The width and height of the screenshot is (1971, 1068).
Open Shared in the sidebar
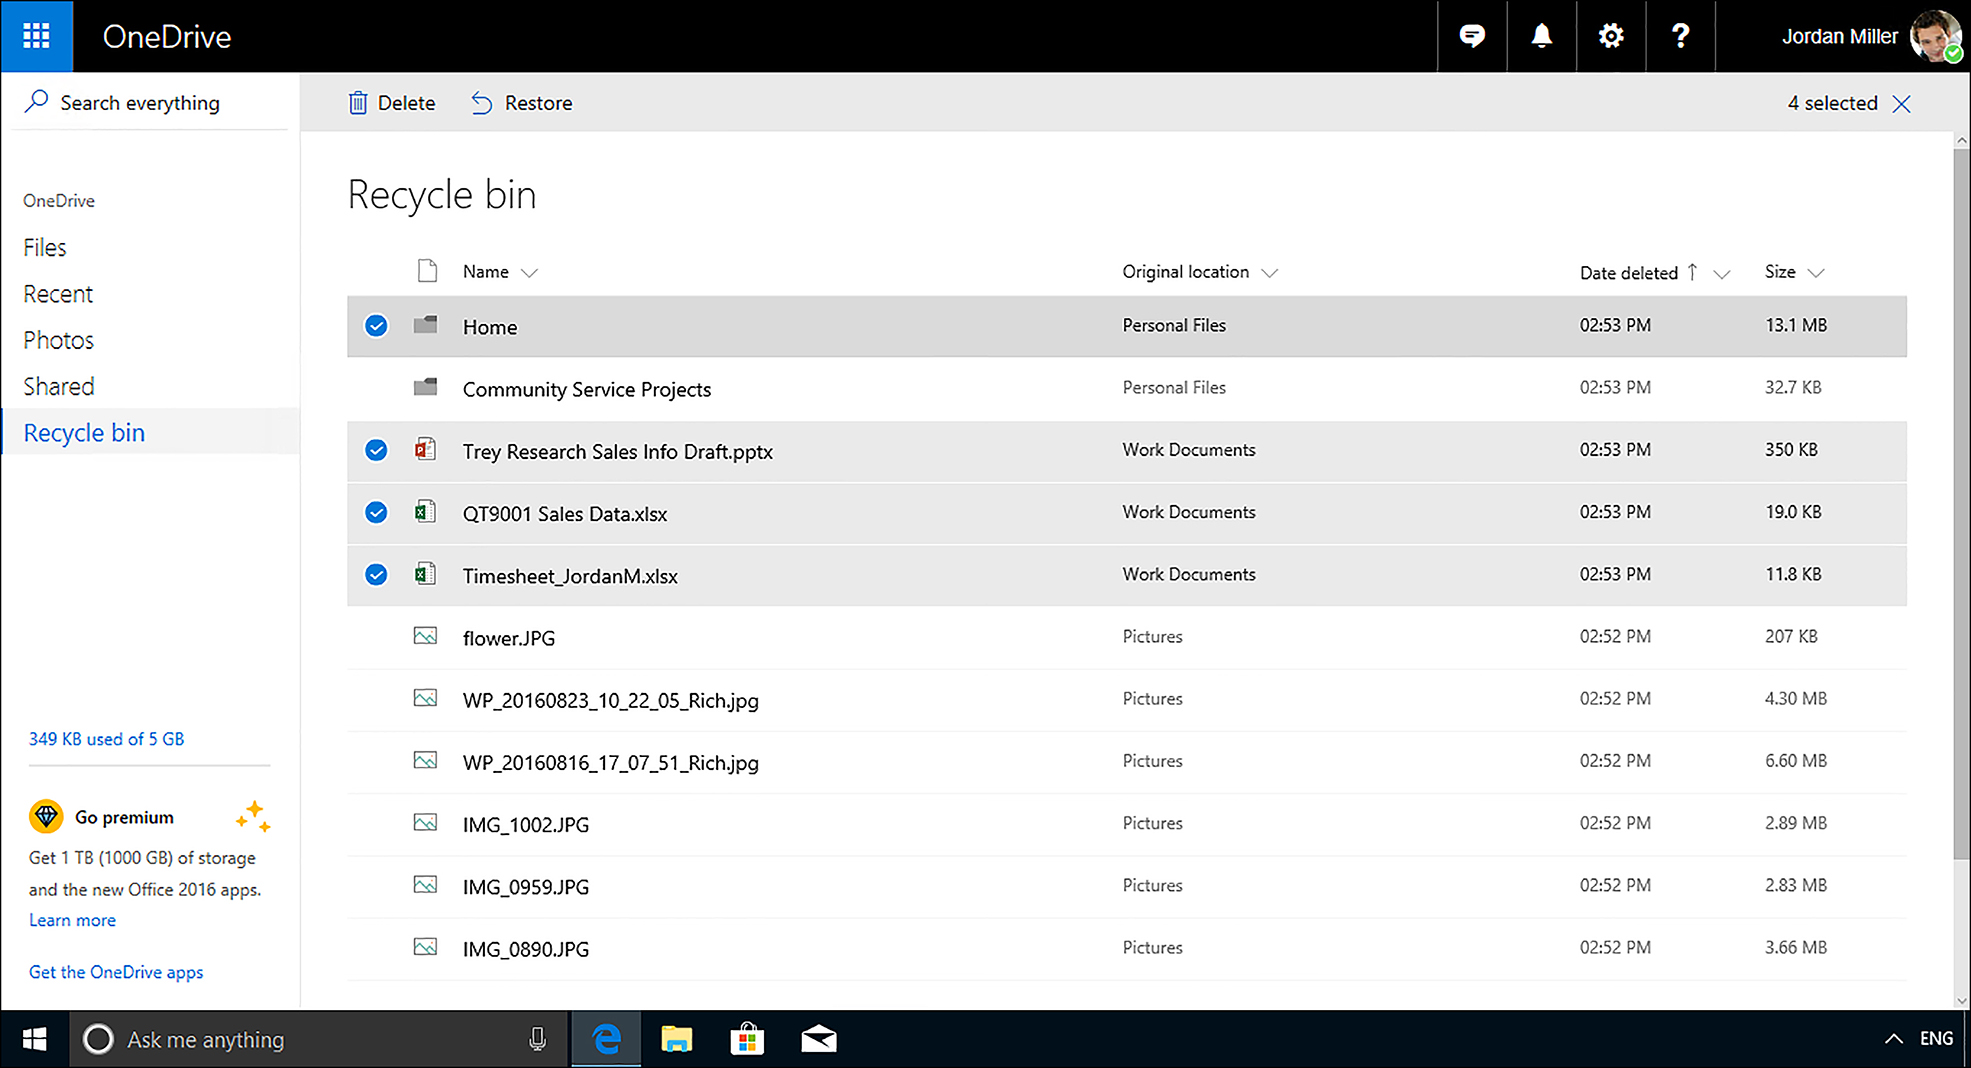point(59,386)
